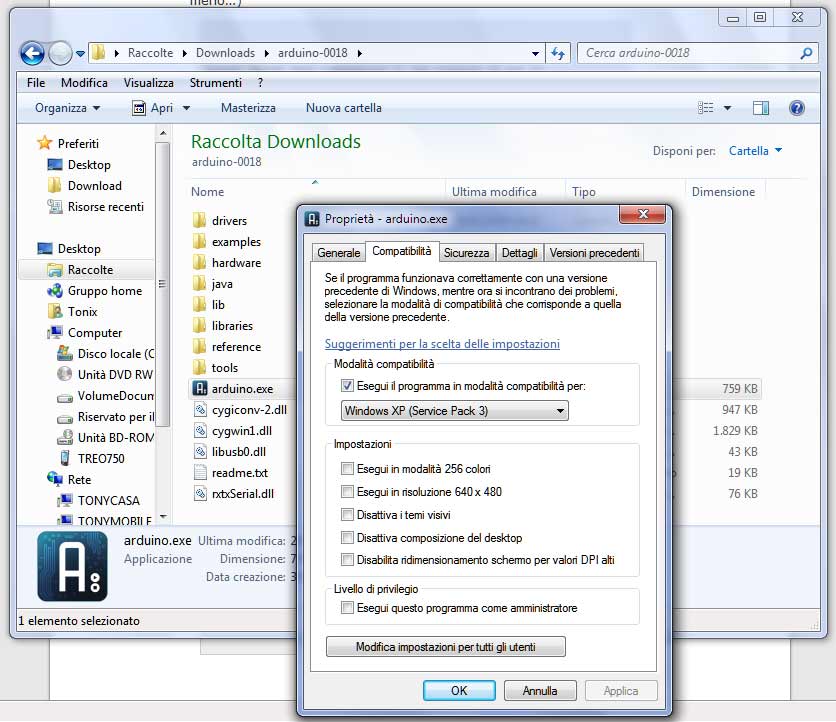Switch to Versioni precedenti tab

tap(594, 253)
